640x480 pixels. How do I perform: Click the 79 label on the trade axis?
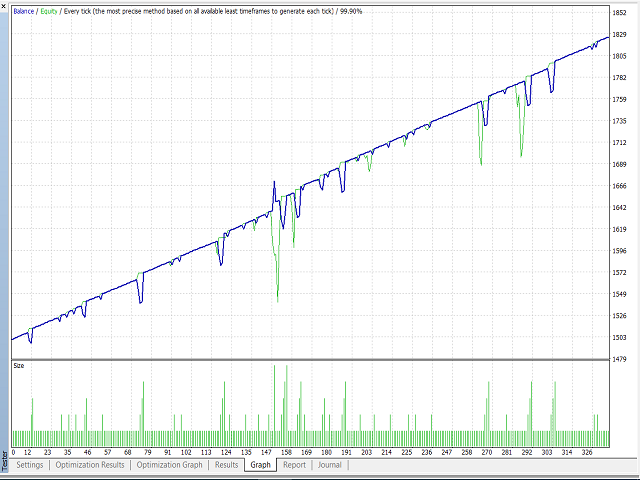[x=148, y=452]
